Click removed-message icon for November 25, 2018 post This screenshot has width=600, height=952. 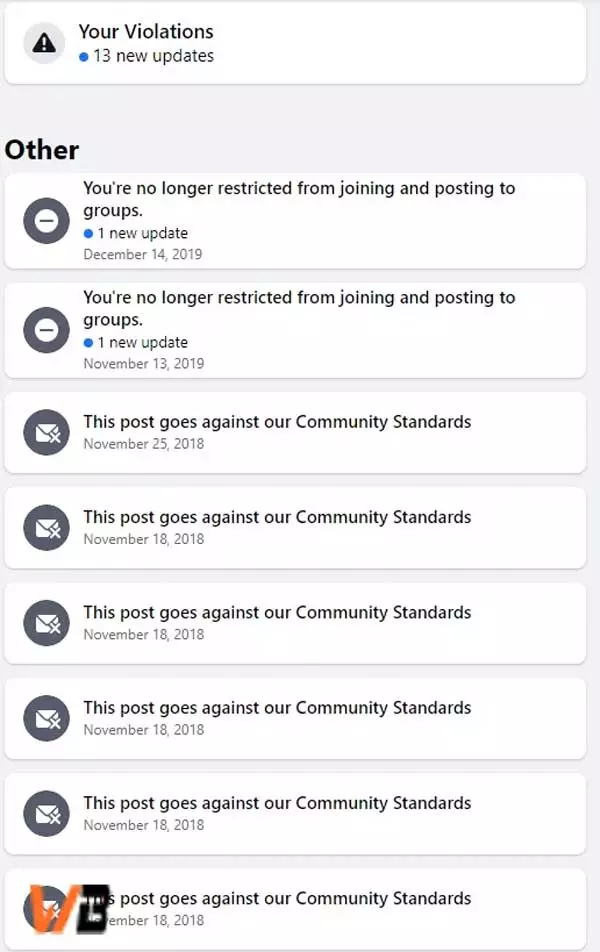[46, 432]
